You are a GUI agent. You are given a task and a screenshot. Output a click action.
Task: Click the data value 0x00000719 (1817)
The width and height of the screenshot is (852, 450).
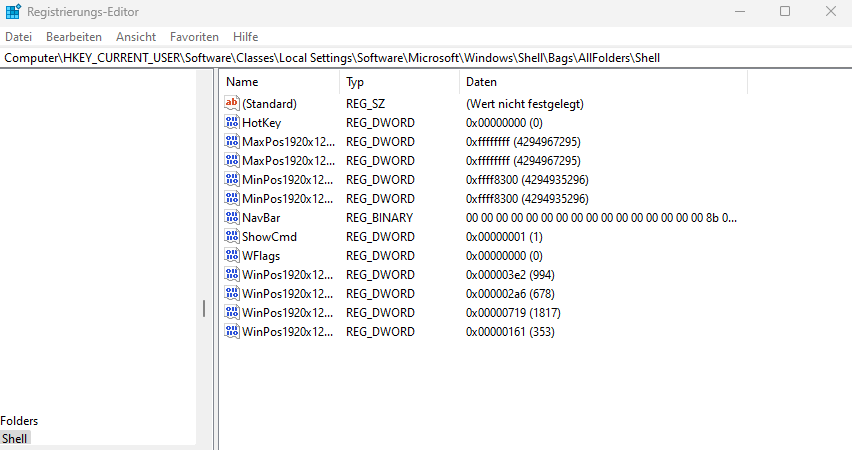point(513,313)
